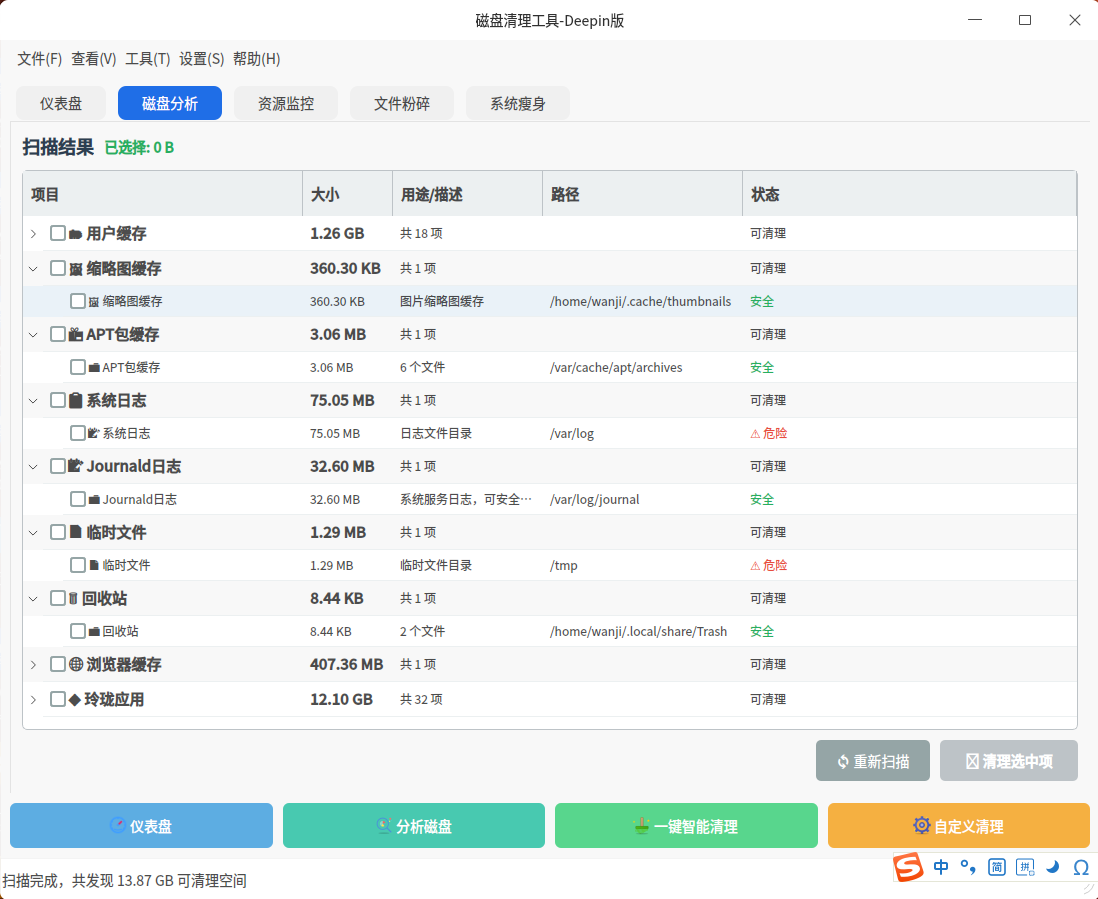This screenshot has height=899, width=1098.
Task: Click the 重新扫描 button
Action: pyautogui.click(x=872, y=761)
